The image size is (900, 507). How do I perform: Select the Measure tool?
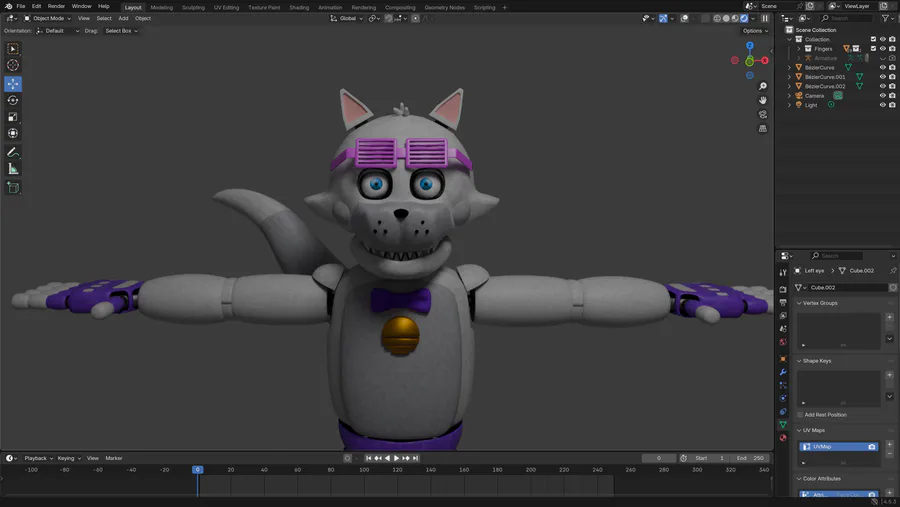[13, 169]
